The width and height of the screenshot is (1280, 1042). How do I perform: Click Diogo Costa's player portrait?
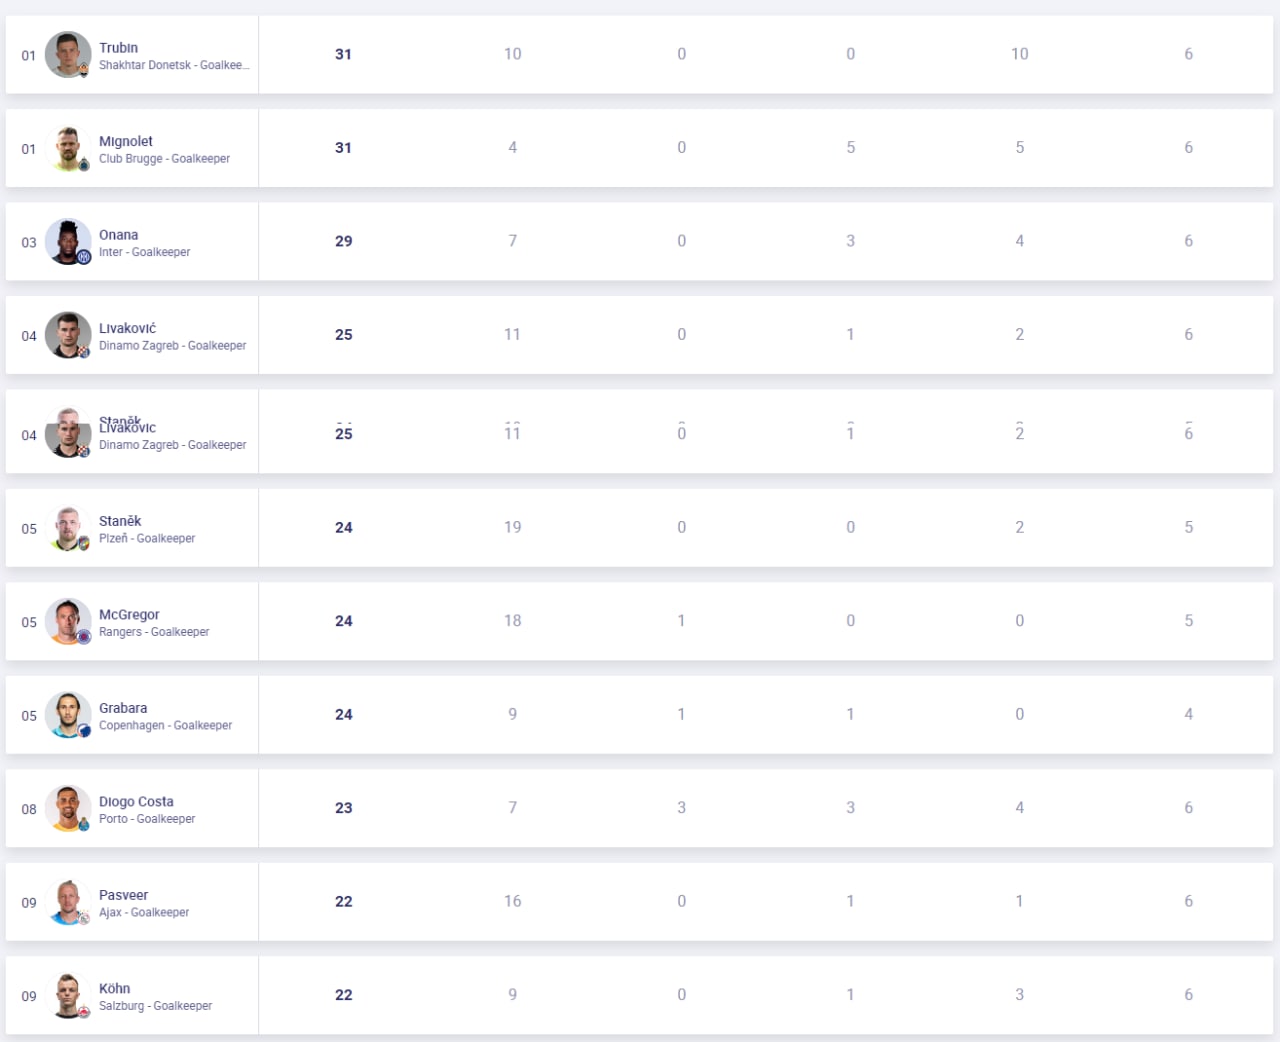(x=67, y=808)
